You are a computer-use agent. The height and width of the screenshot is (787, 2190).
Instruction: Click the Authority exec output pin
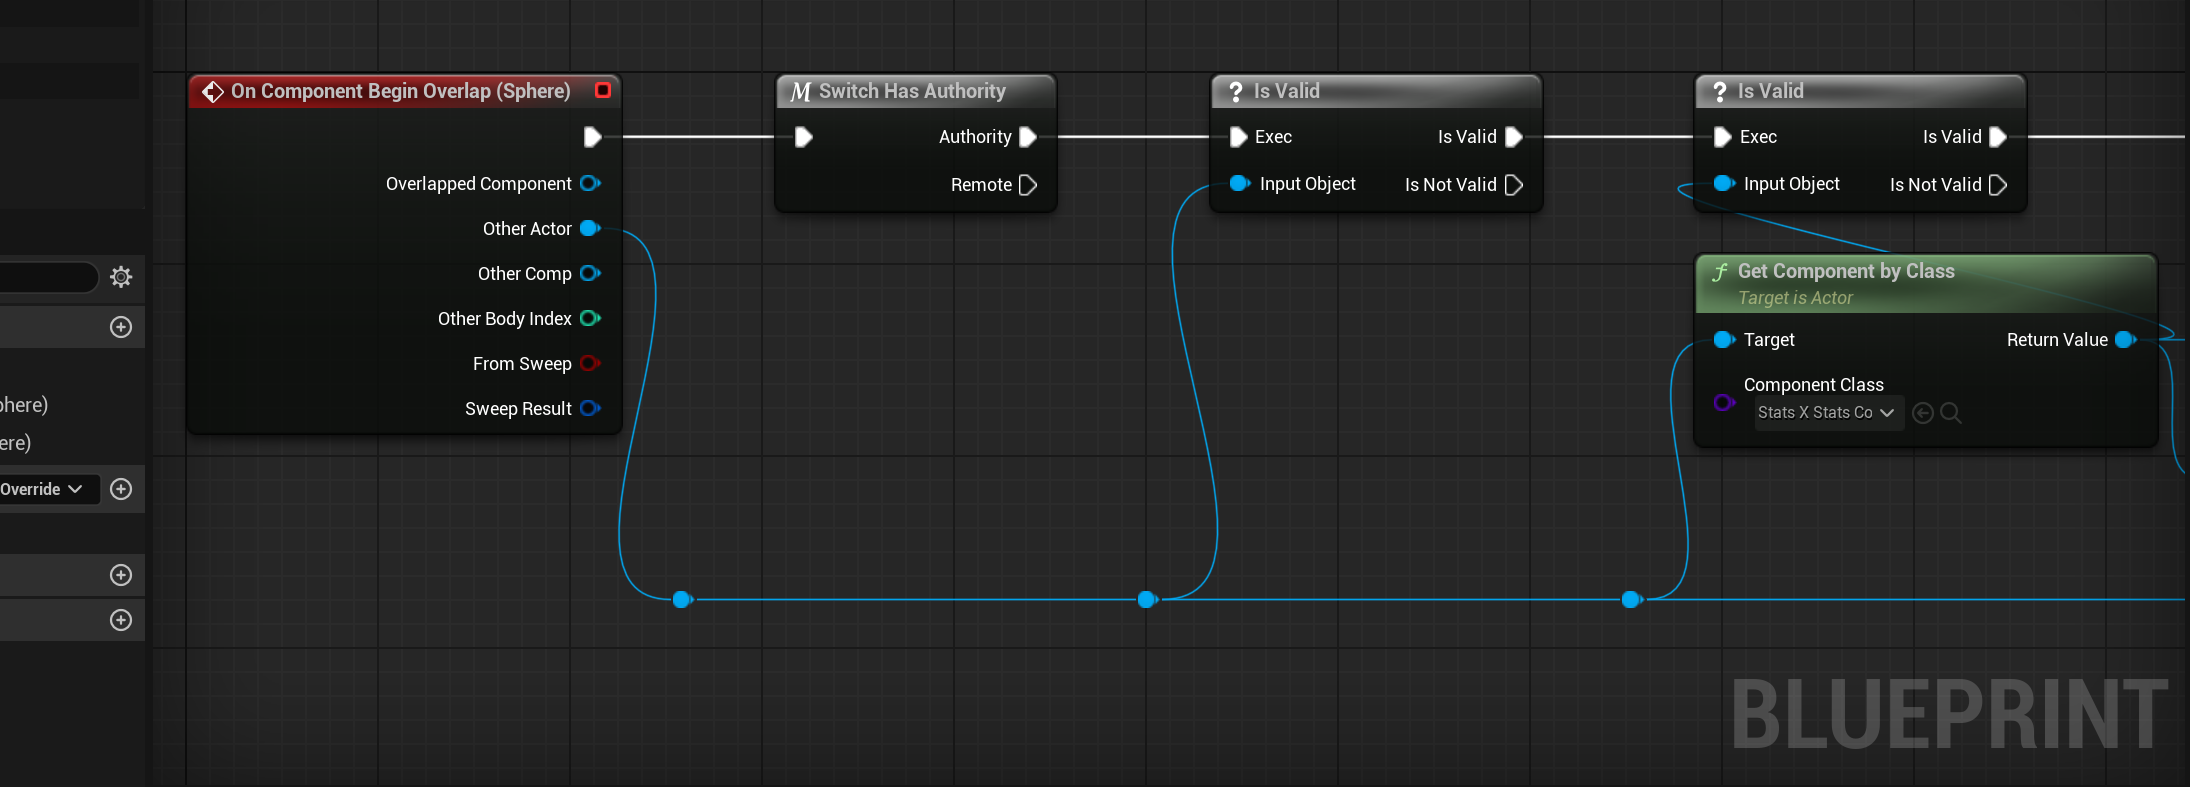pos(1027,137)
